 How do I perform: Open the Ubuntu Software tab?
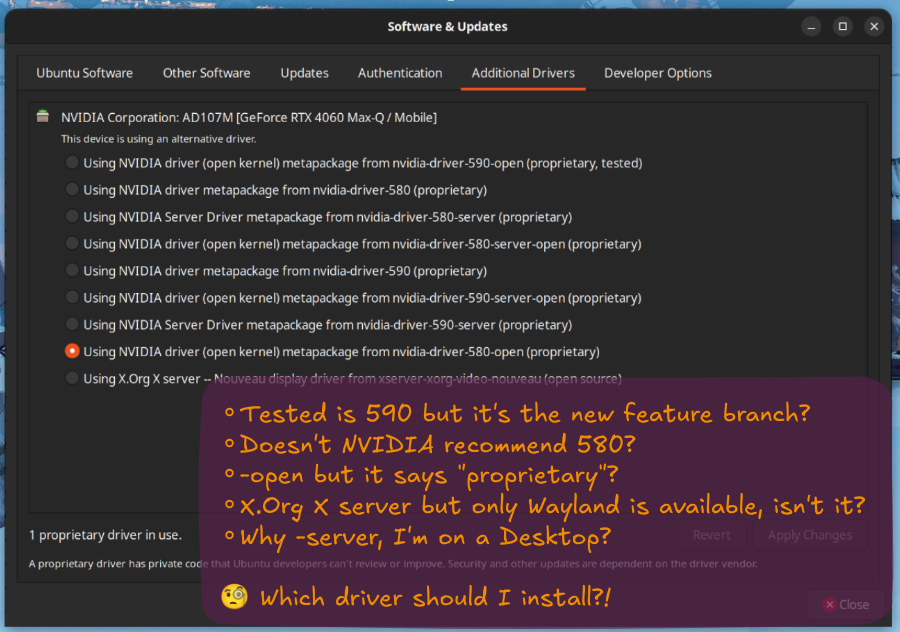pos(84,73)
